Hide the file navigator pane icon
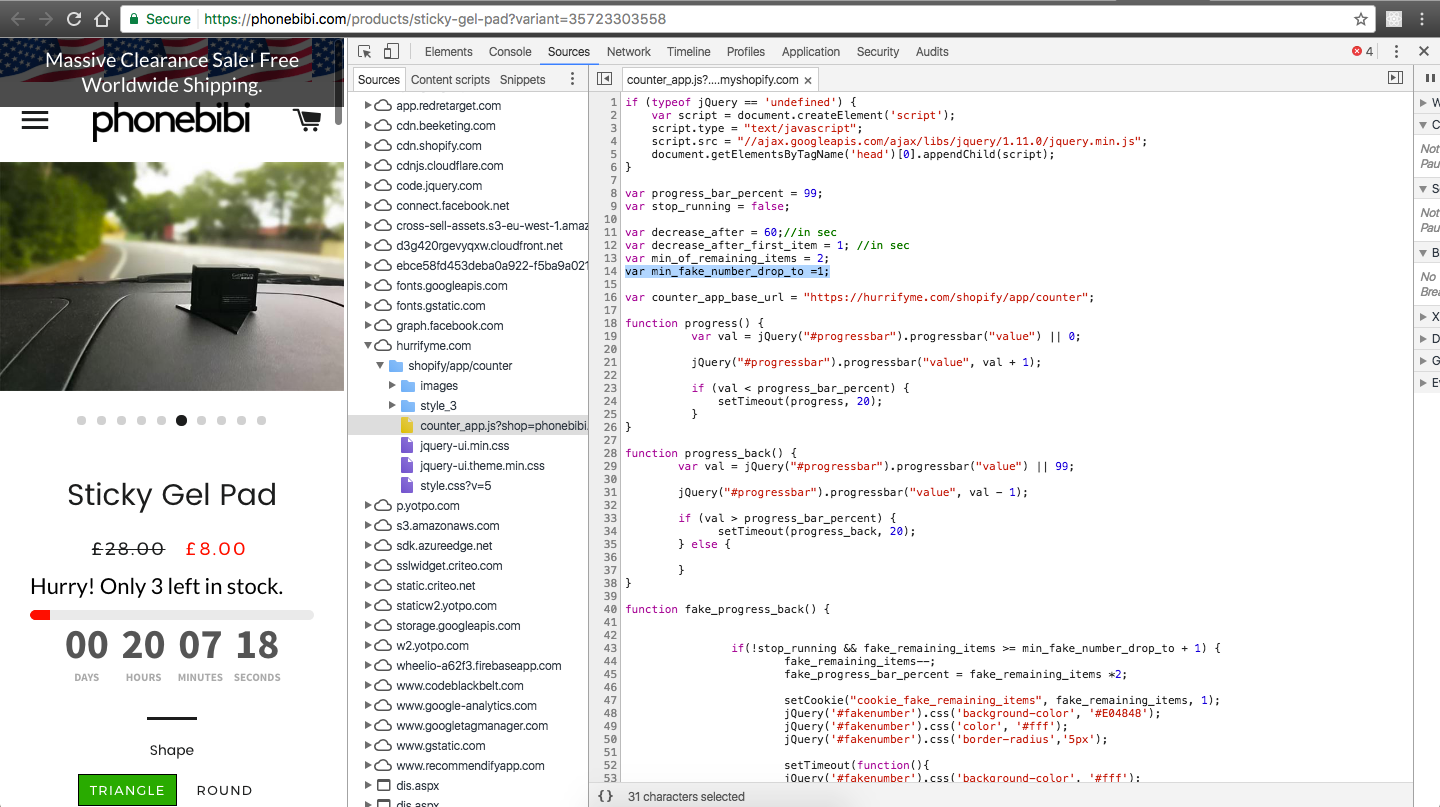The image size is (1440, 807). coord(604,79)
